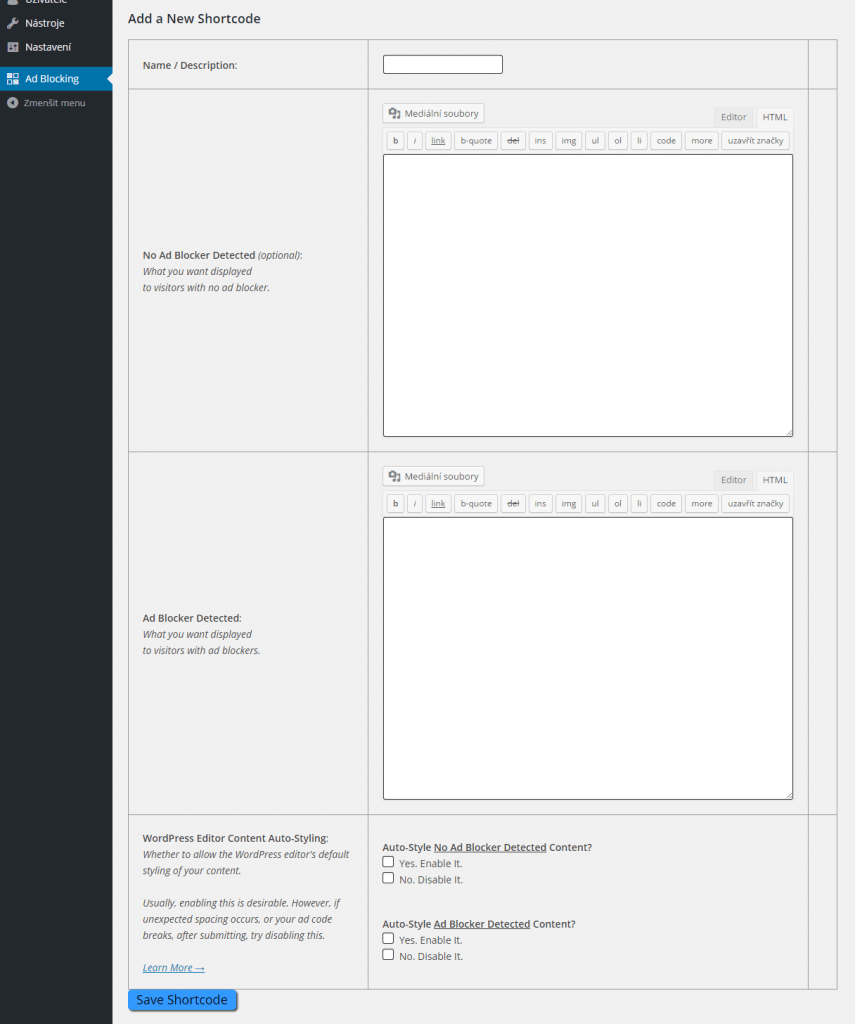
Task: Insert ins tag in Ad Blocker Detected editor
Action: click(x=540, y=504)
